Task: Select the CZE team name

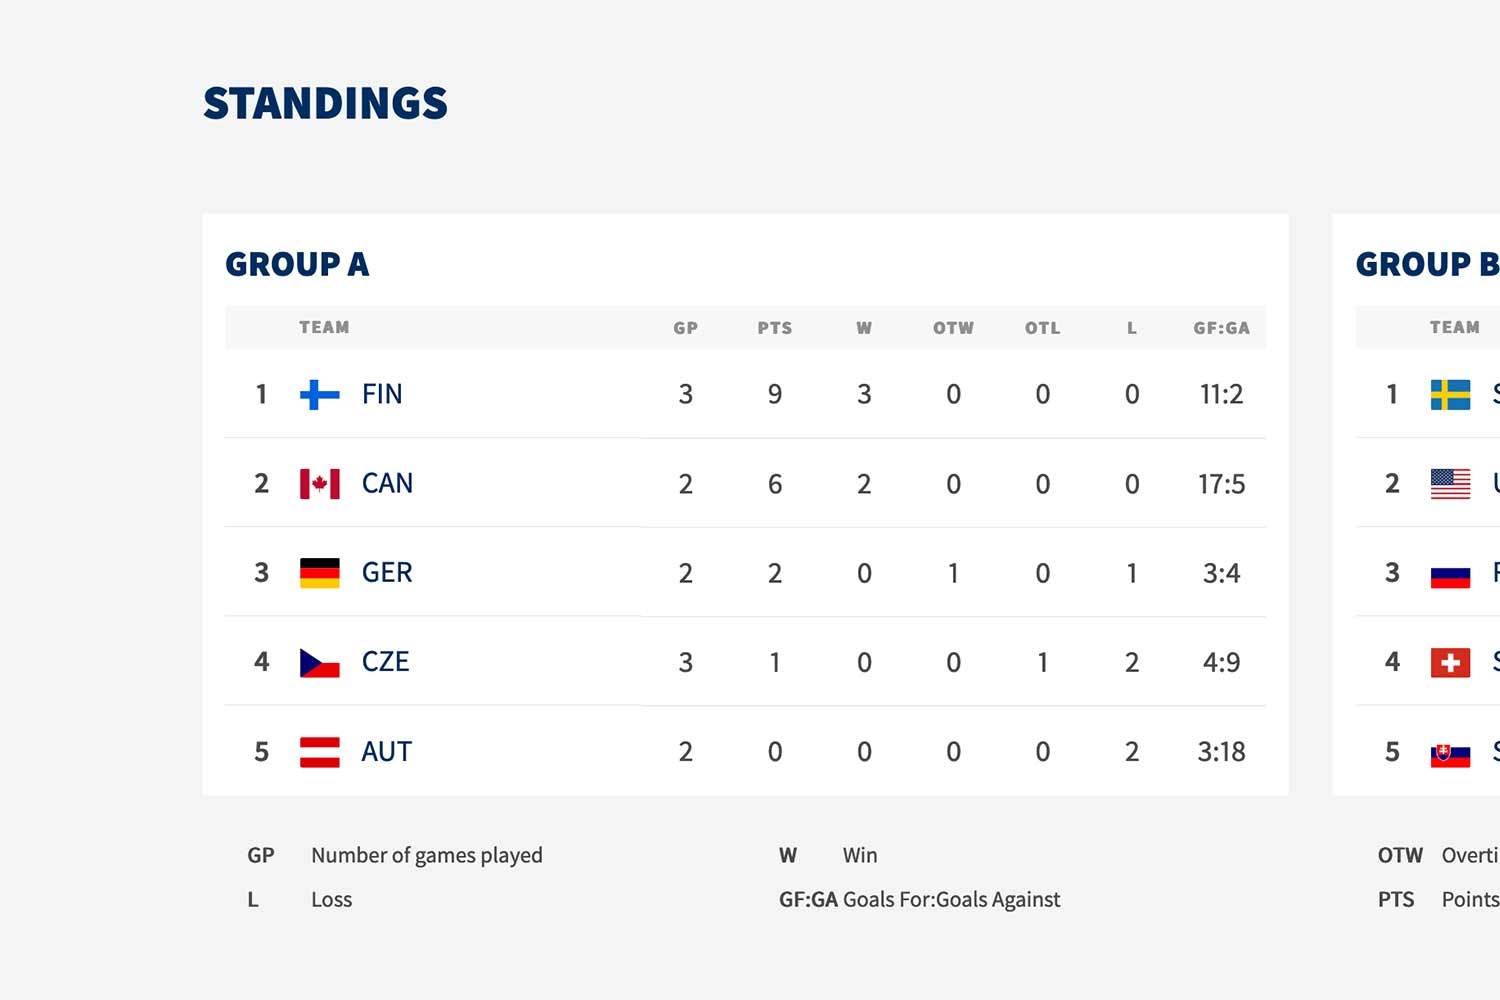Action: pos(385,662)
